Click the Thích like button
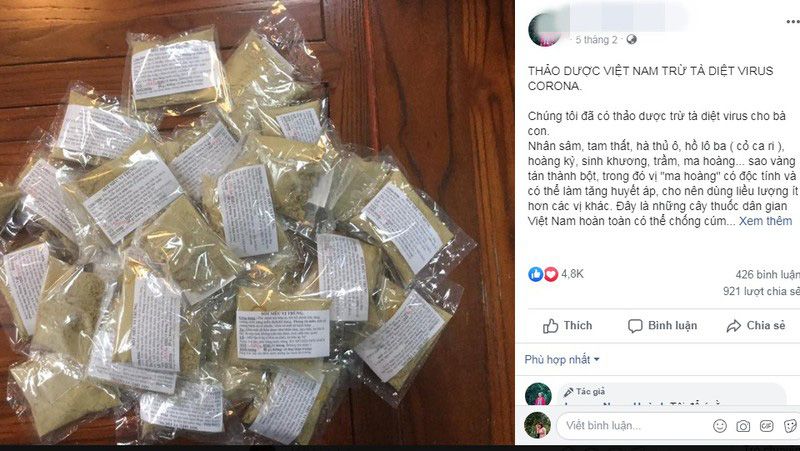This screenshot has width=800, height=451. tap(567, 326)
